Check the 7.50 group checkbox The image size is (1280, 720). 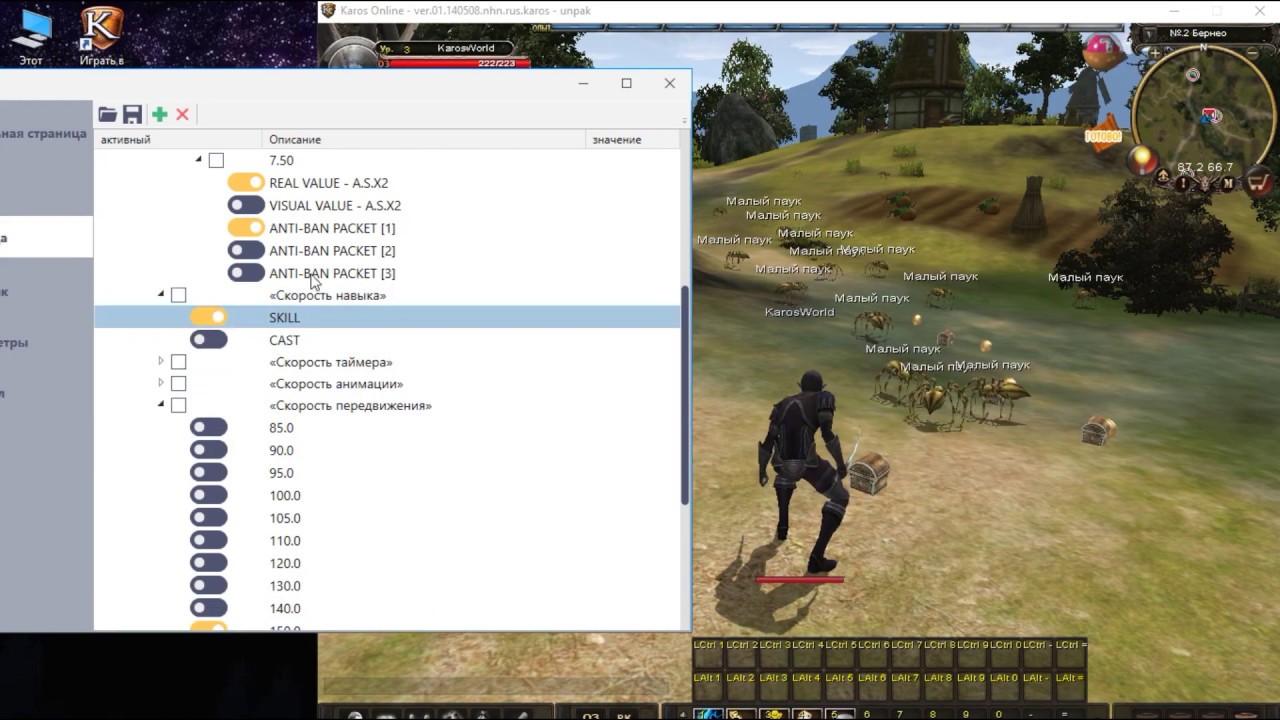(x=216, y=160)
